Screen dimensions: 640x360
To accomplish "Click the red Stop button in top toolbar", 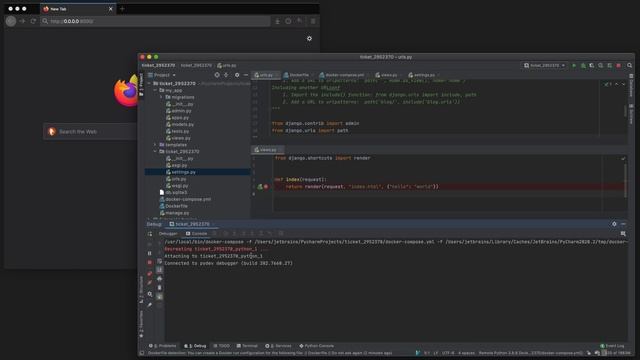I will (x=619, y=65).
